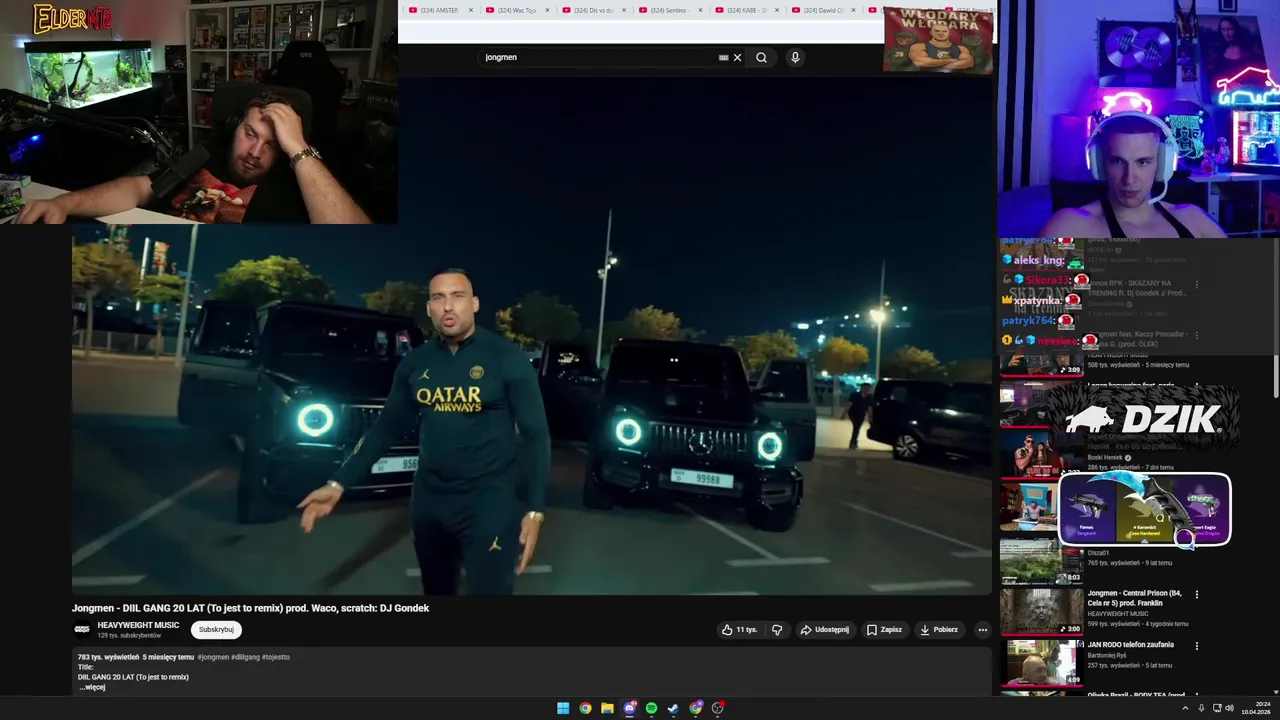Click the #diilgang hashtag link
Image resolution: width=1280 pixels, height=720 pixels.
click(x=245, y=657)
